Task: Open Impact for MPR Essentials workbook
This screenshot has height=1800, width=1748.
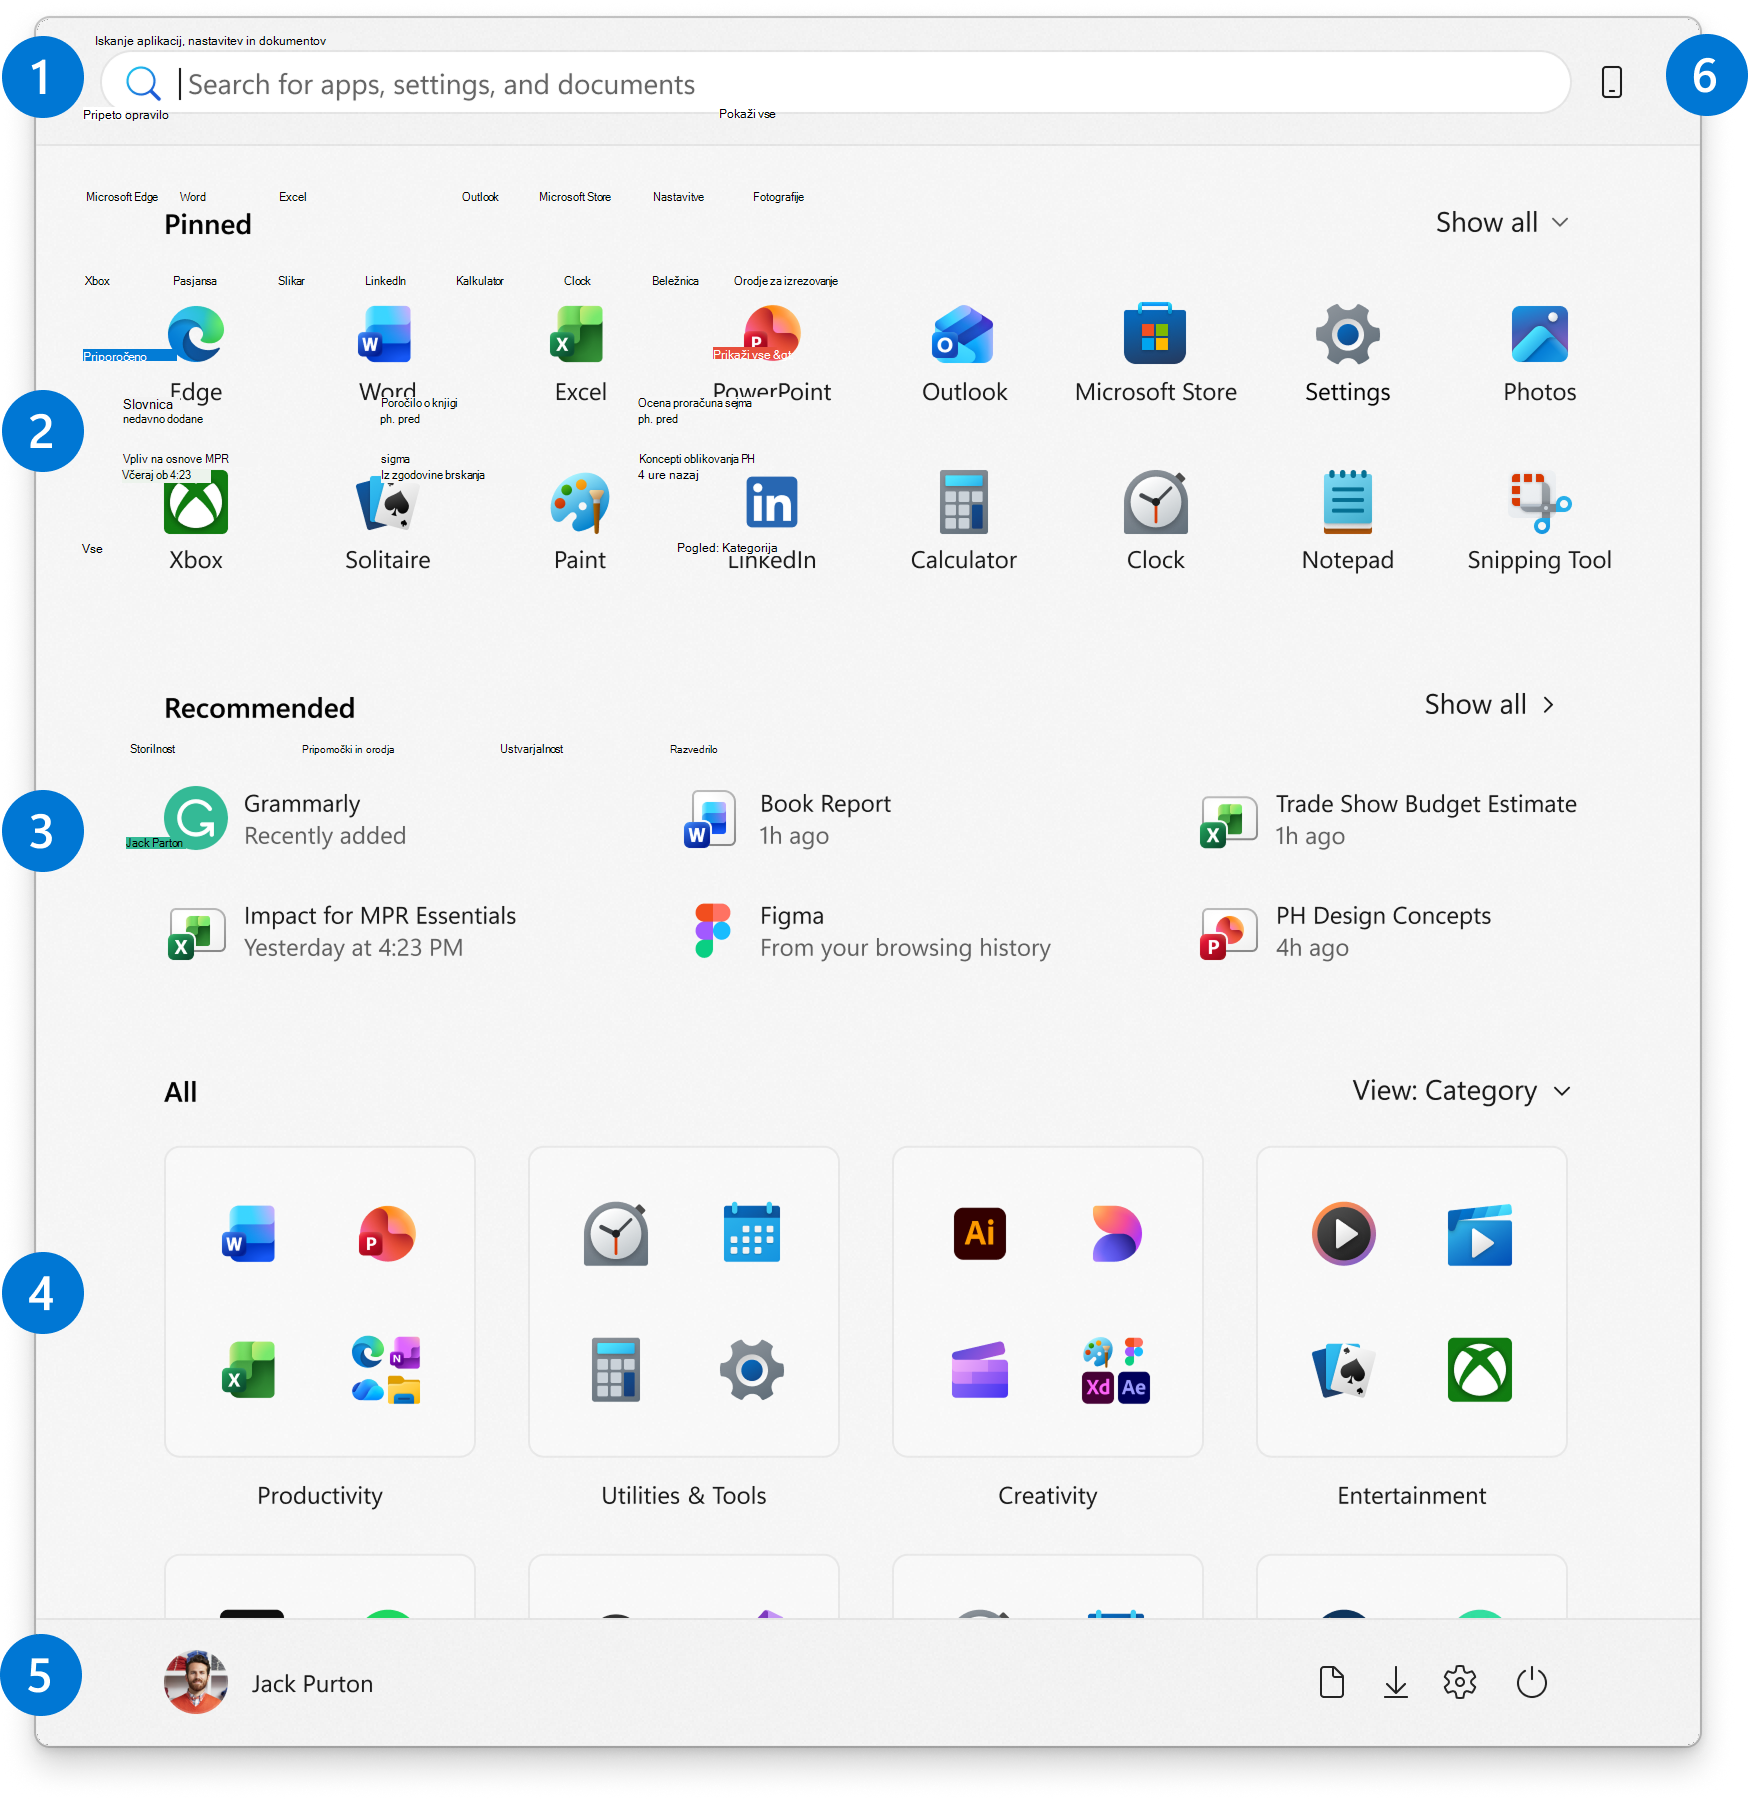Action: (342, 931)
